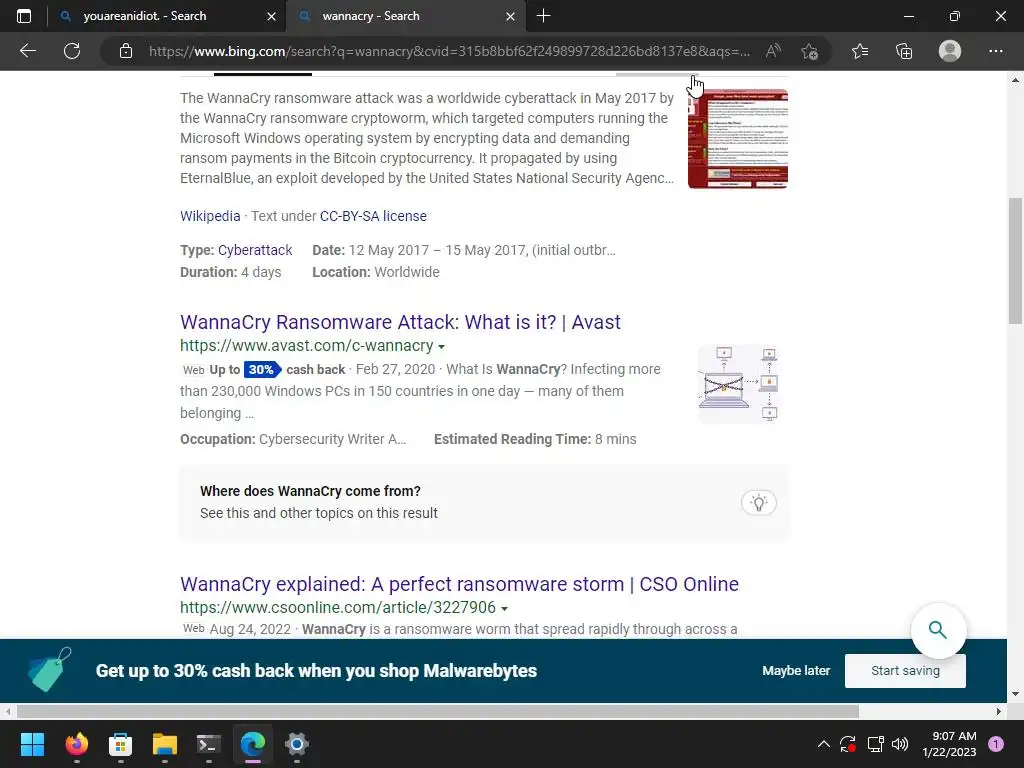Open Read Aloud from the address bar
Viewport: 1024px width, 768px height.
coord(773,51)
